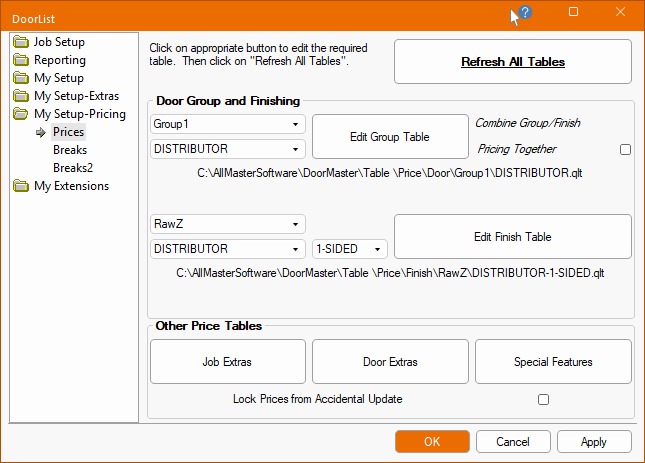The height and width of the screenshot is (463, 645).
Task: Enable Combine Group/Finish Pricing Together checkbox
Action: click(625, 149)
